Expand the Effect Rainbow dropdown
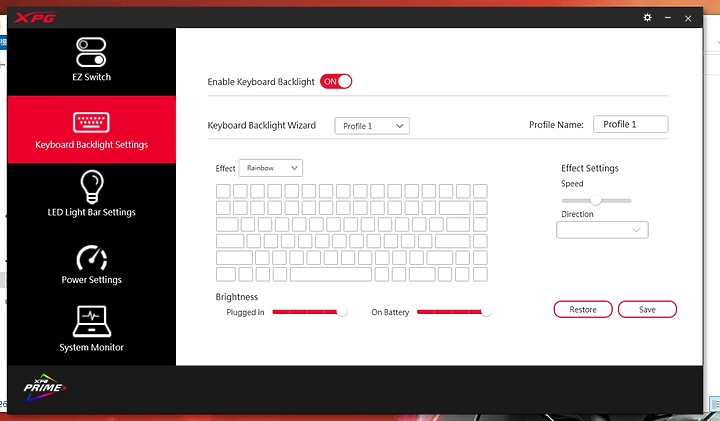720x421 pixels. pyautogui.click(x=270, y=168)
